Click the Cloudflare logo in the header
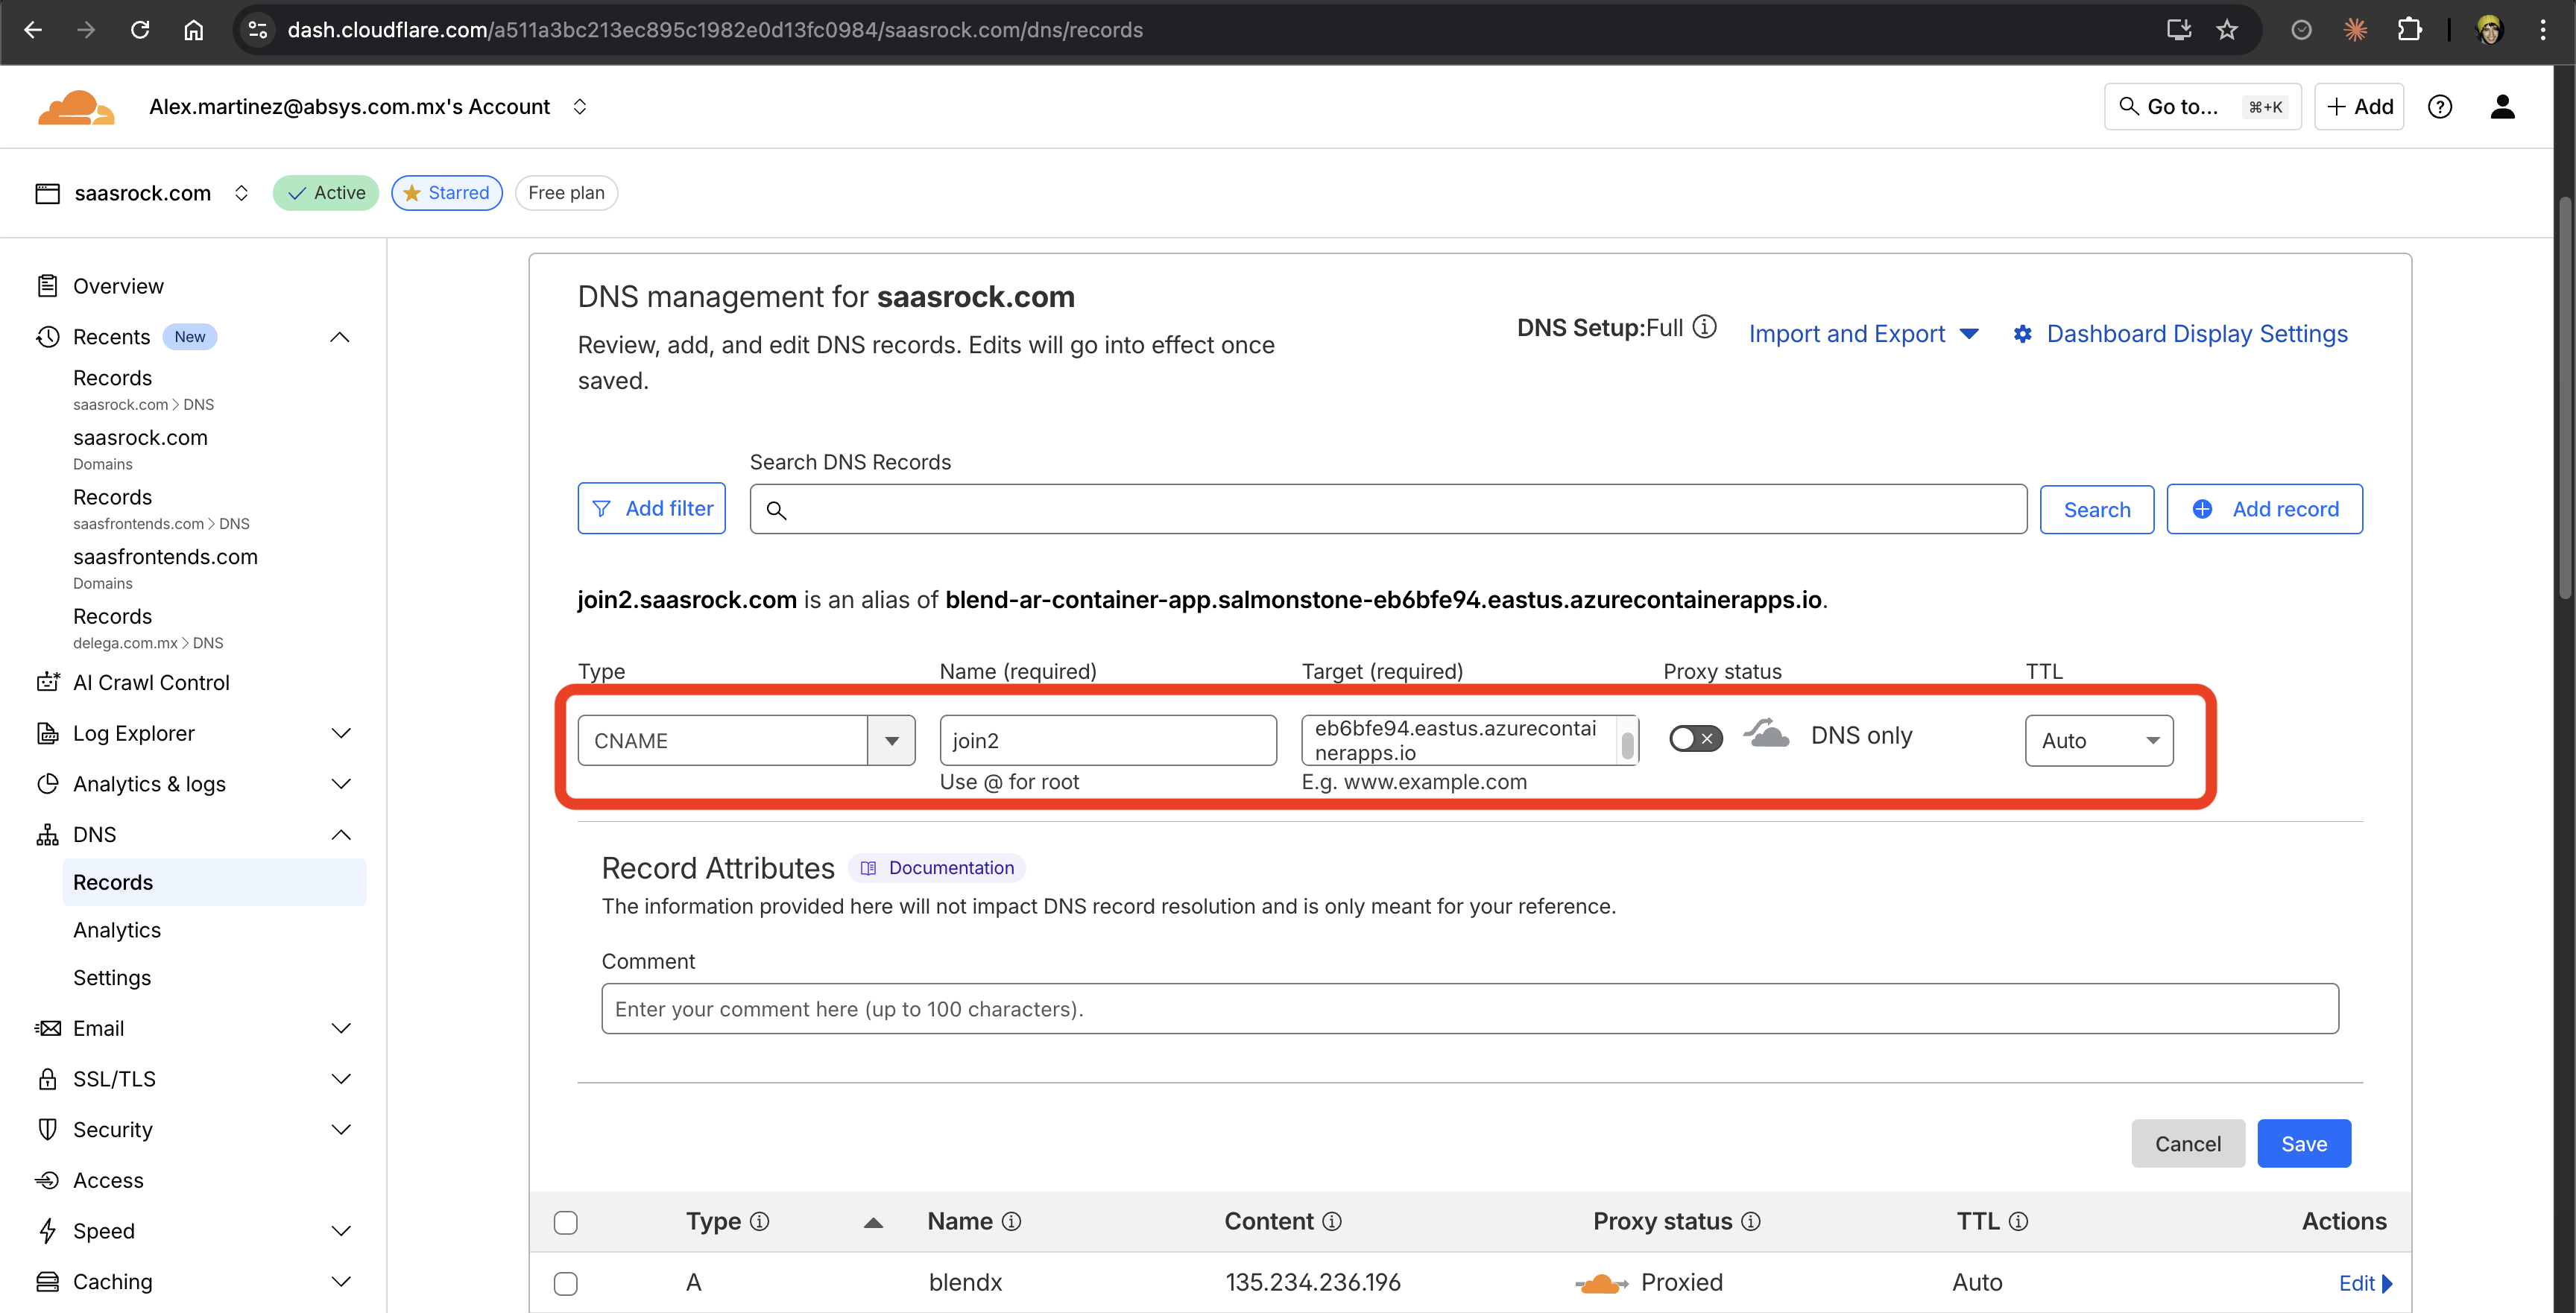 point(75,106)
